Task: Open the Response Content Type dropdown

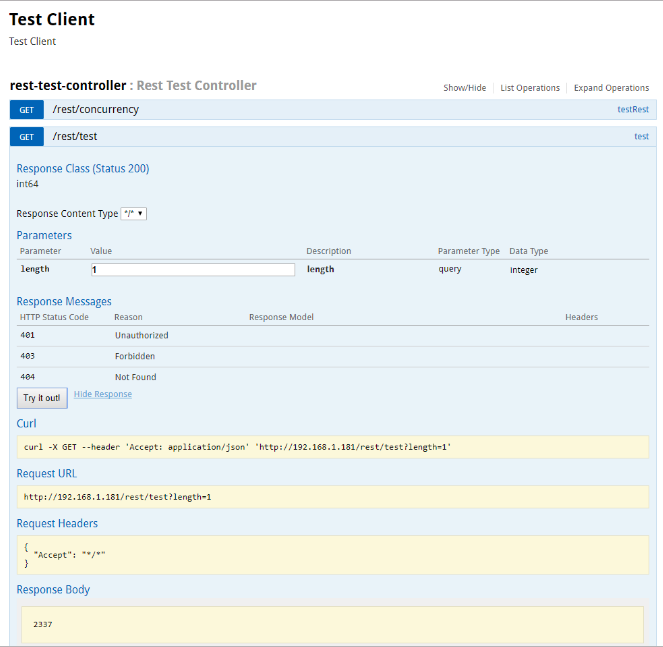Action: (134, 214)
